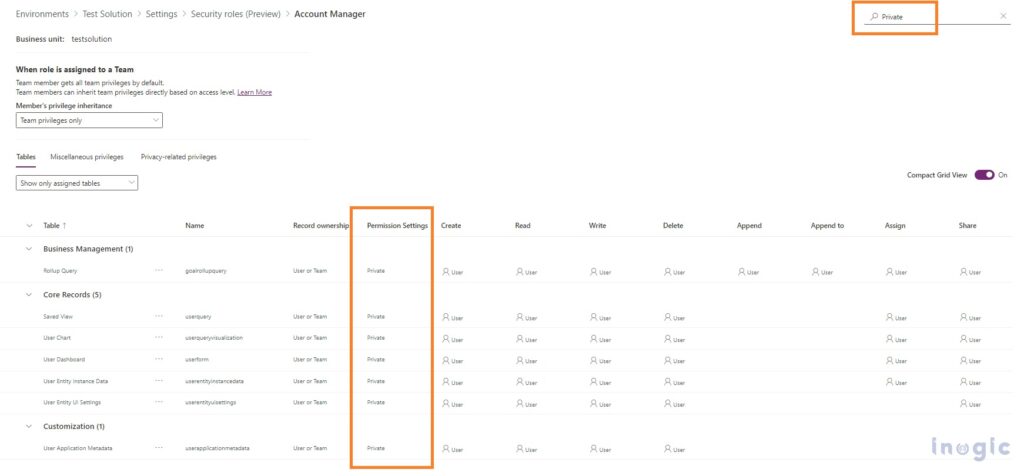Click Create user privilege icon for Rollup Query

(x=446, y=271)
